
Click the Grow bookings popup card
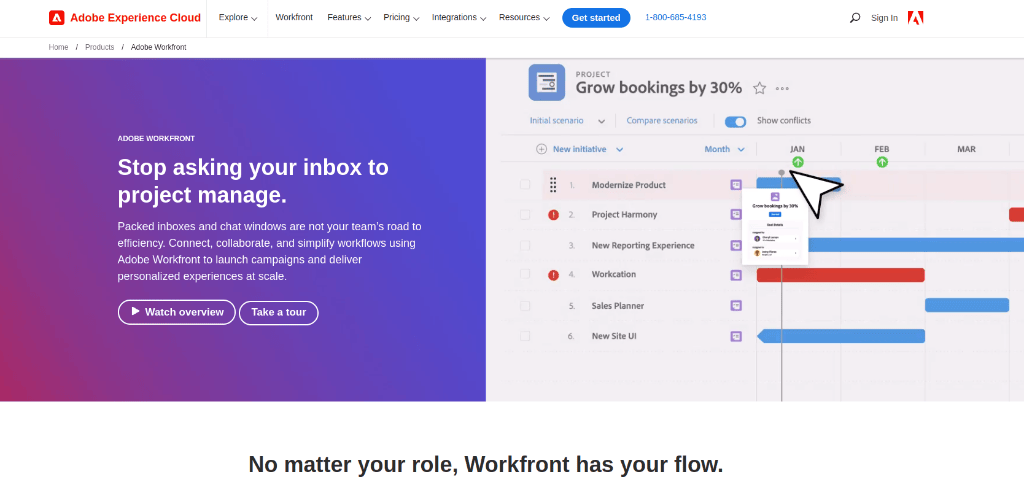tap(775, 227)
